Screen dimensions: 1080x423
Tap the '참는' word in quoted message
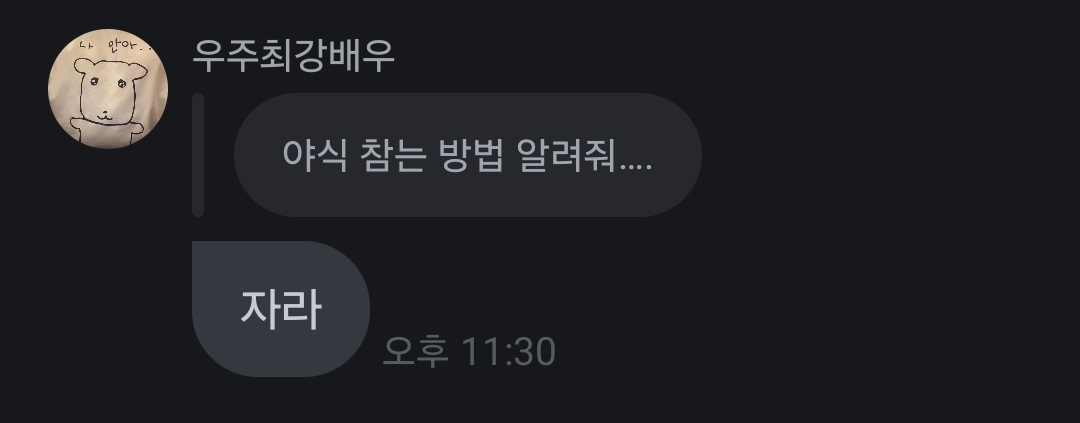pyautogui.click(x=391, y=156)
